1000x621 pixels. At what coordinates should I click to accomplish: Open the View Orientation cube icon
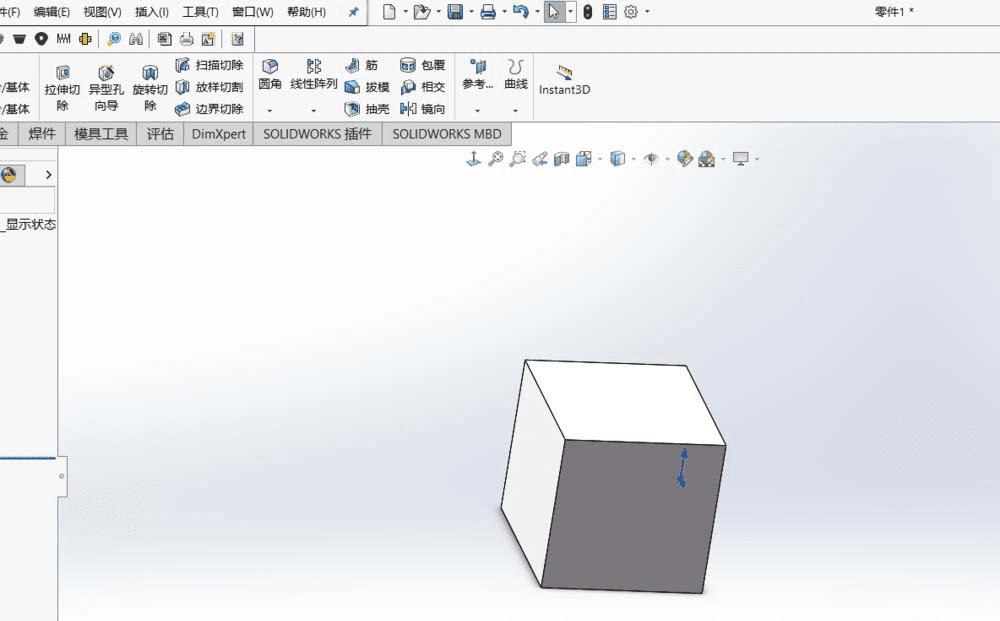tap(584, 159)
